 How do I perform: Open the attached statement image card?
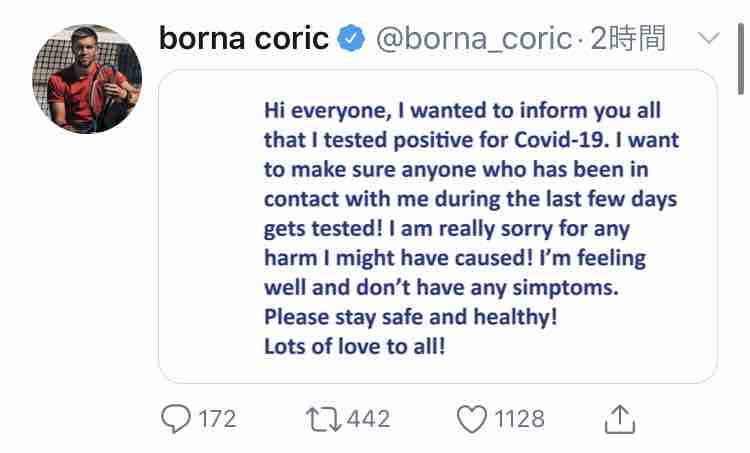point(438,226)
